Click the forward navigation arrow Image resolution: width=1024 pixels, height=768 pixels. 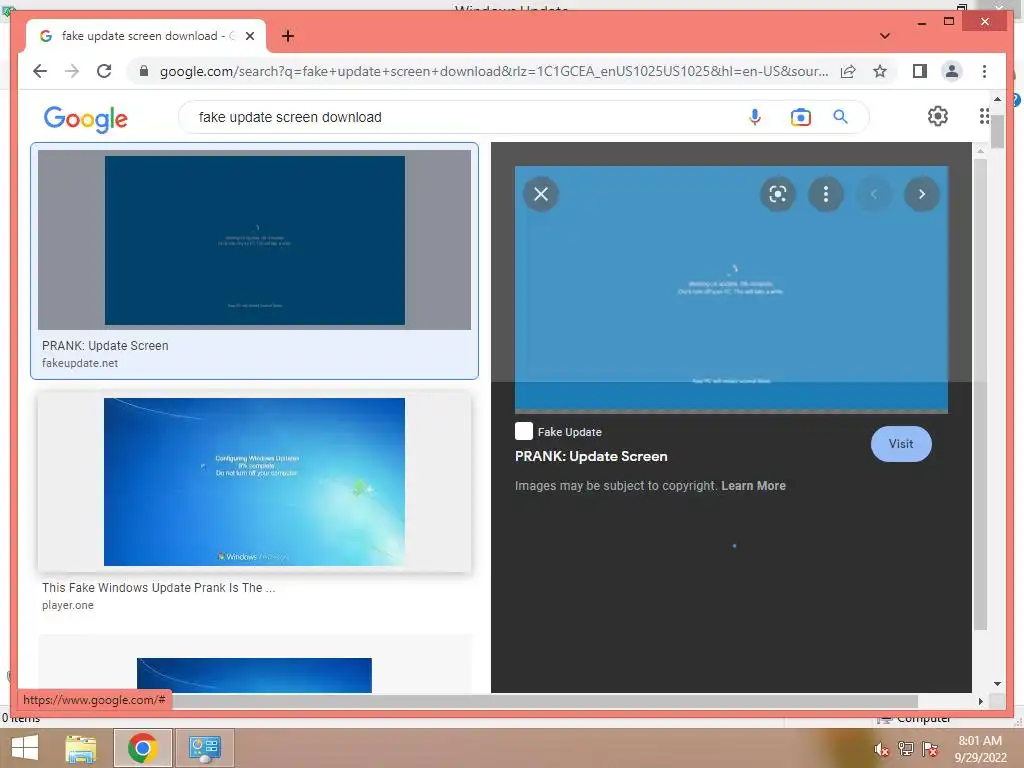pos(72,71)
